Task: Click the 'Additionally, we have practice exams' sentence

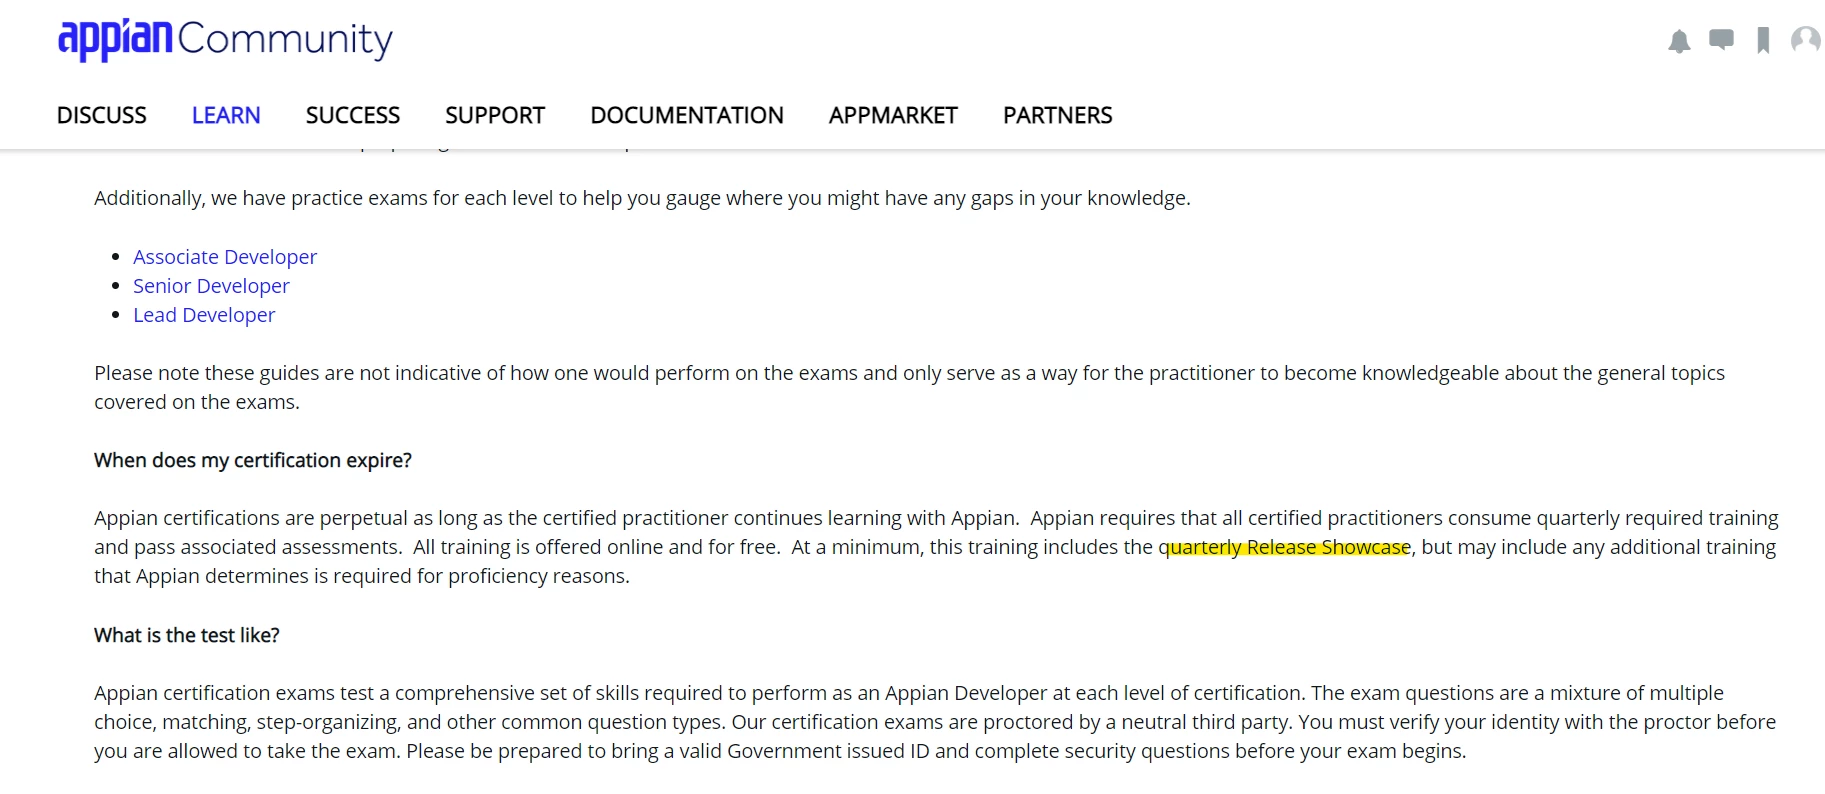Action: click(642, 198)
